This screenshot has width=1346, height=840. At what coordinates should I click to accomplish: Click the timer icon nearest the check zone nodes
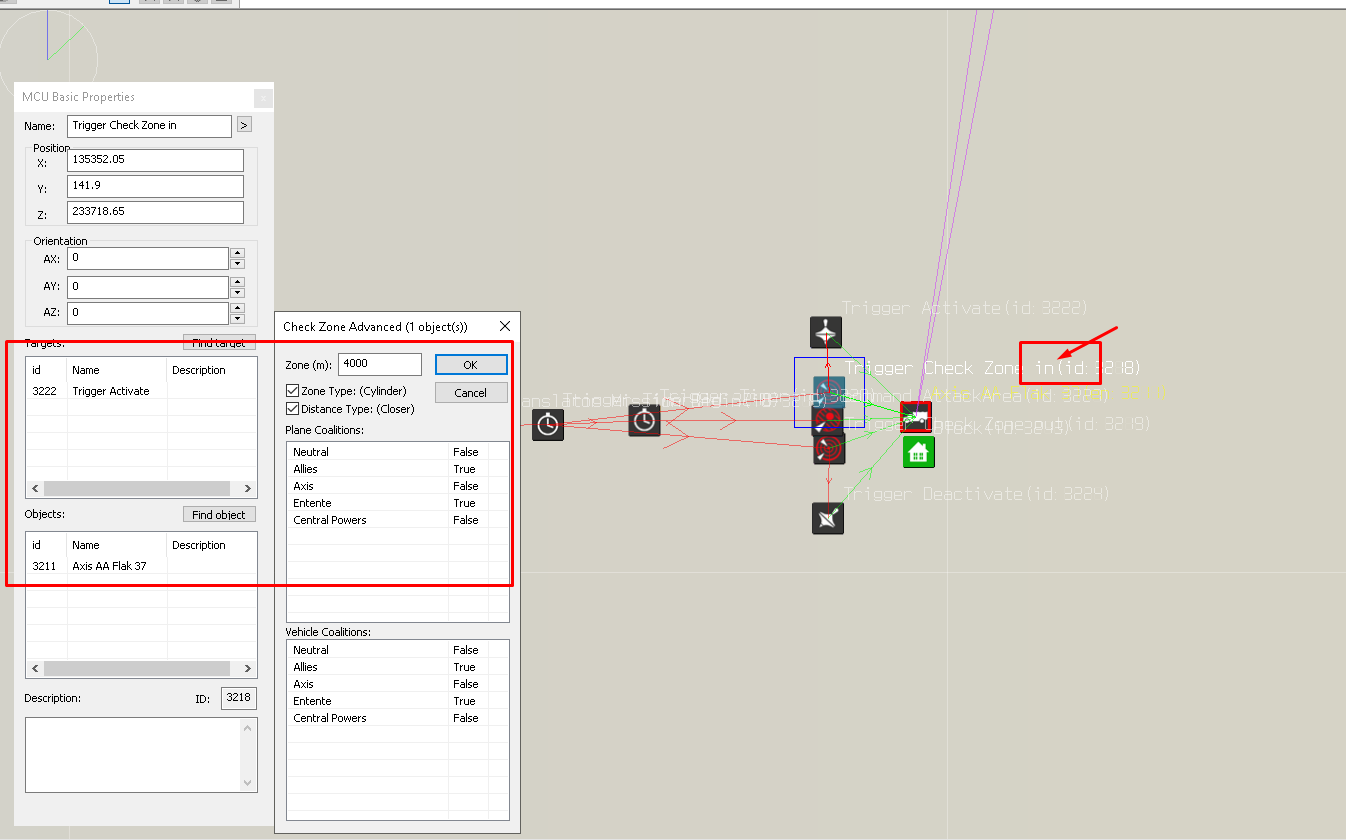coord(645,420)
